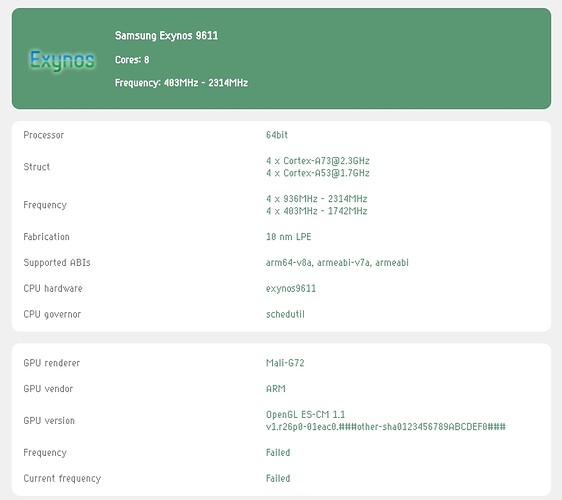This screenshot has width=562, height=500.
Task: Select the Supported ABIs label
Action: [x=57, y=262]
